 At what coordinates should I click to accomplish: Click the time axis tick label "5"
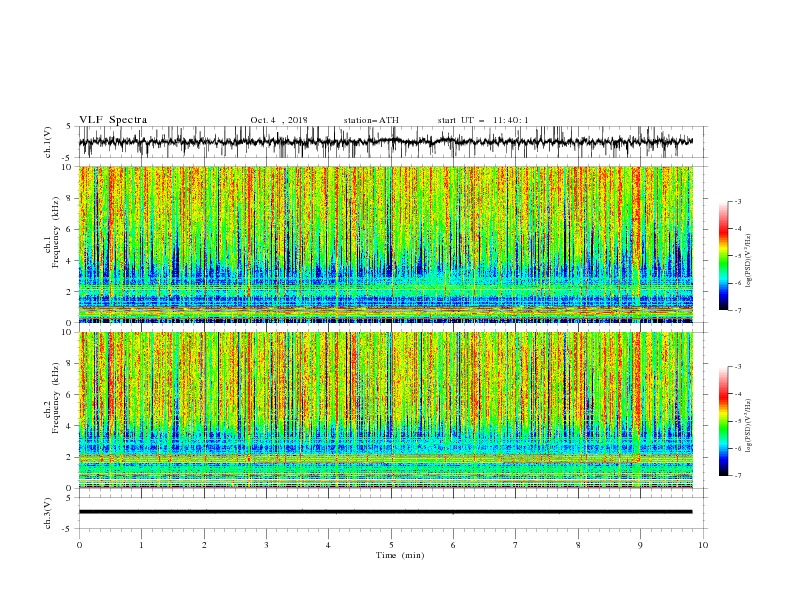(x=391, y=545)
